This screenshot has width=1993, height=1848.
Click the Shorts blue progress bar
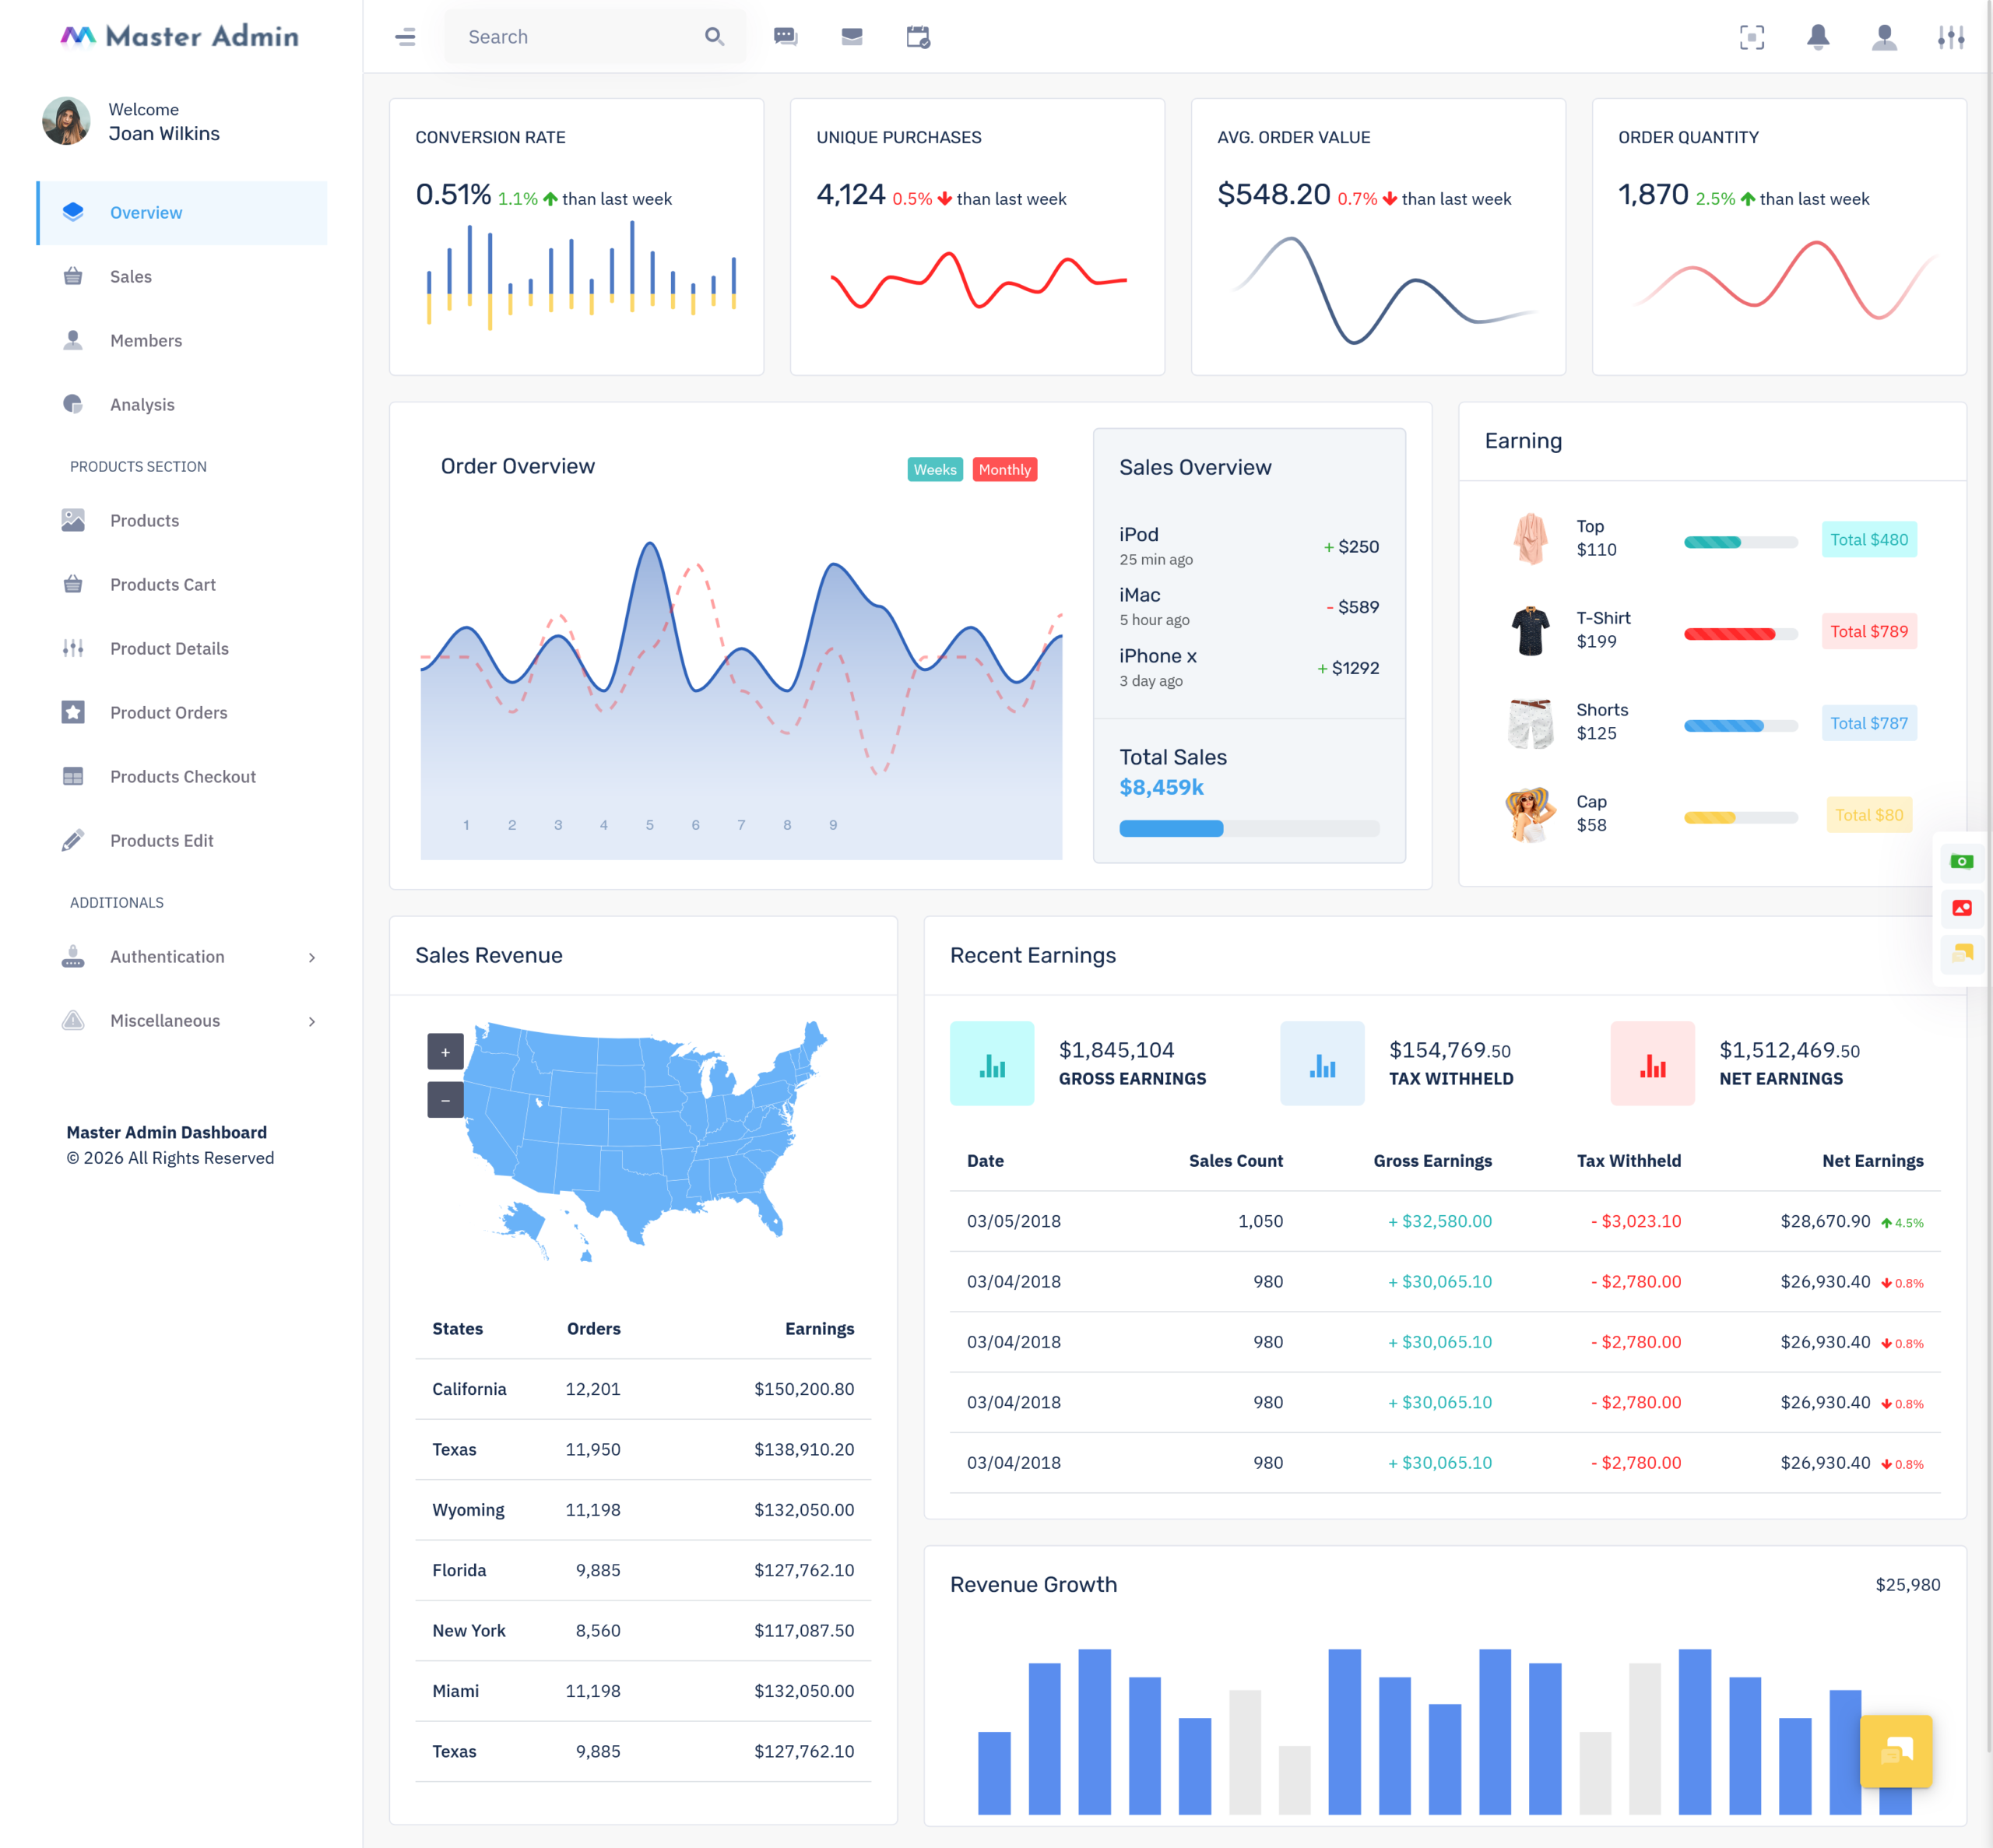pos(1740,726)
